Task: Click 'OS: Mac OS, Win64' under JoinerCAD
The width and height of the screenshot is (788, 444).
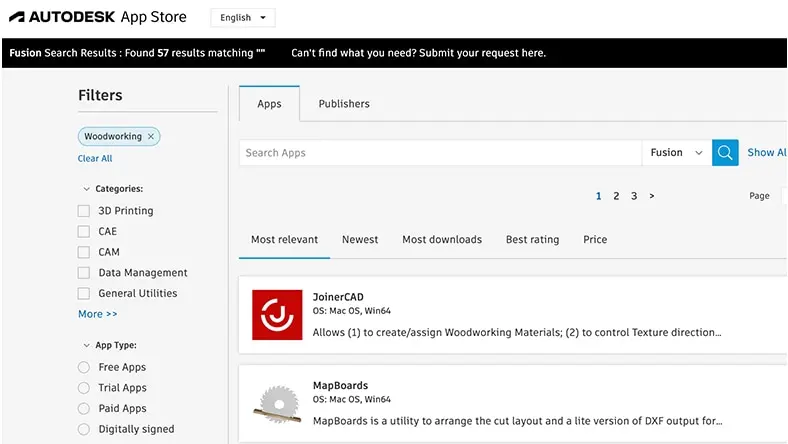Action: [x=351, y=311]
